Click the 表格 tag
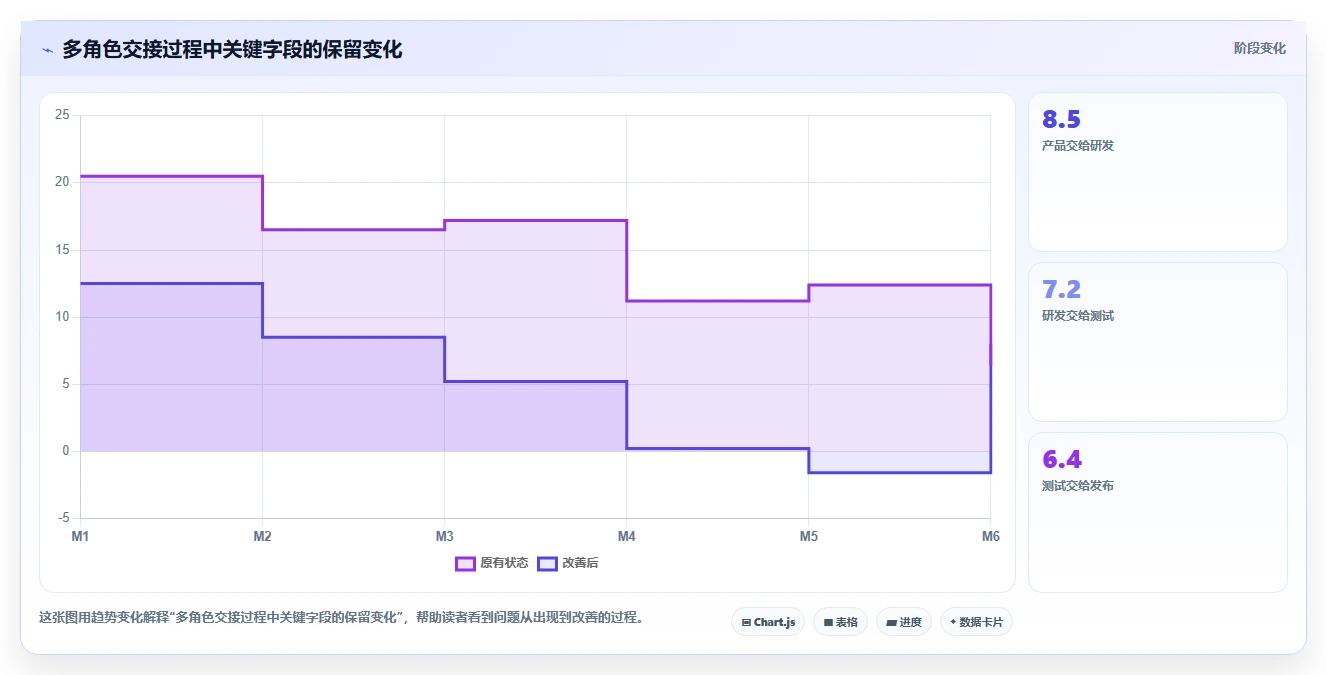 tap(840, 622)
